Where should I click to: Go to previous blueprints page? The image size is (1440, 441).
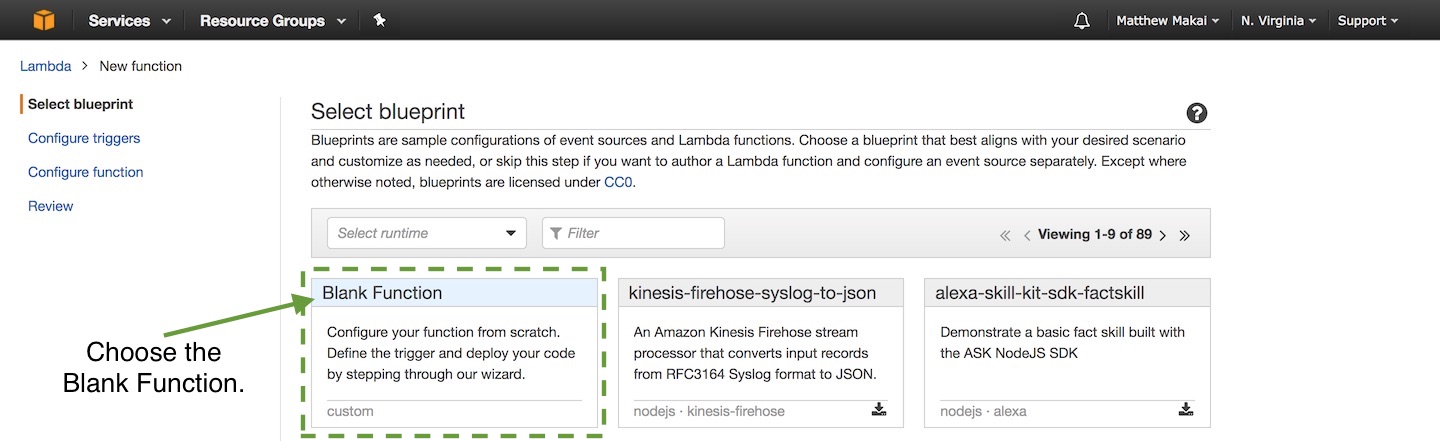(x=1027, y=235)
